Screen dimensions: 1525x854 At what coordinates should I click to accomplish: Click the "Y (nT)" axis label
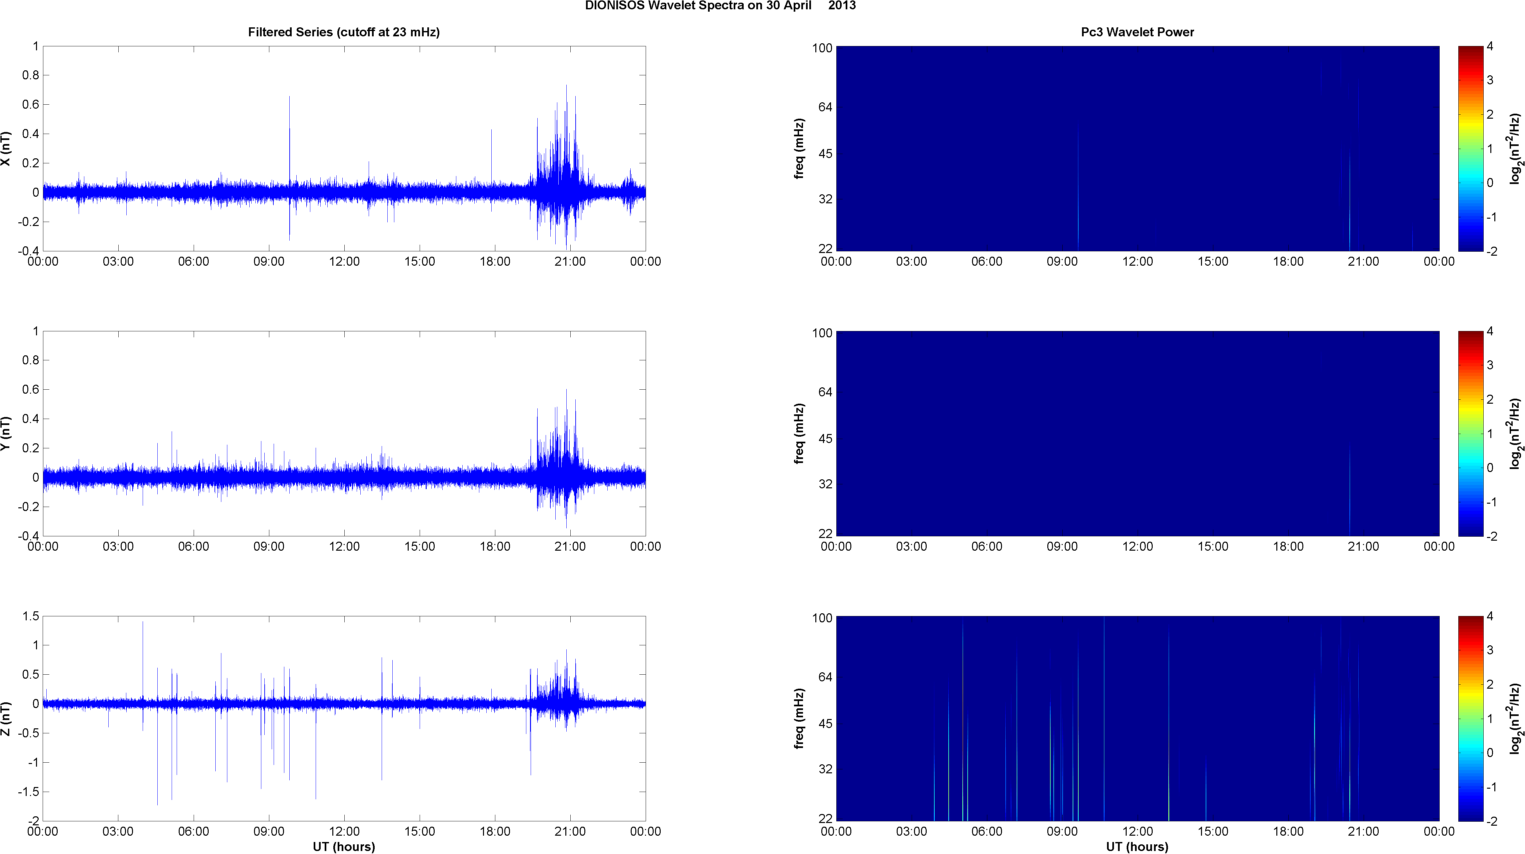7,434
